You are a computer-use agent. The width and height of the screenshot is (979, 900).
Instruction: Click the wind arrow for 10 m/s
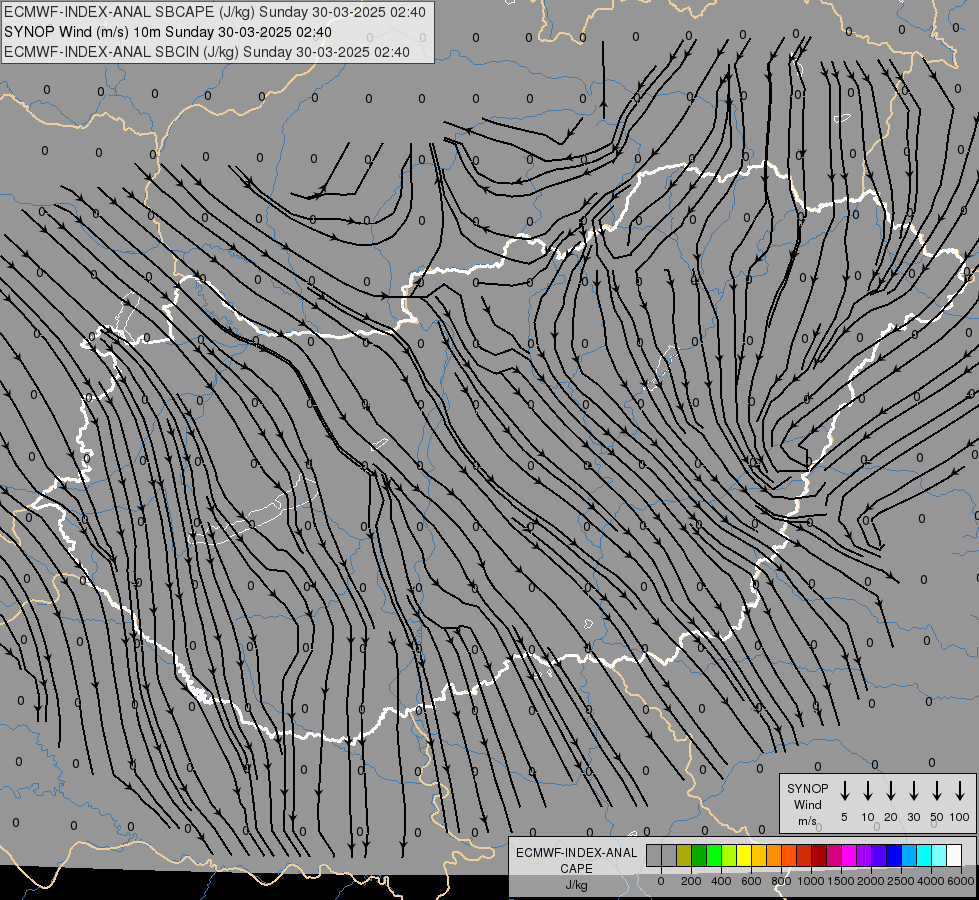(x=867, y=791)
